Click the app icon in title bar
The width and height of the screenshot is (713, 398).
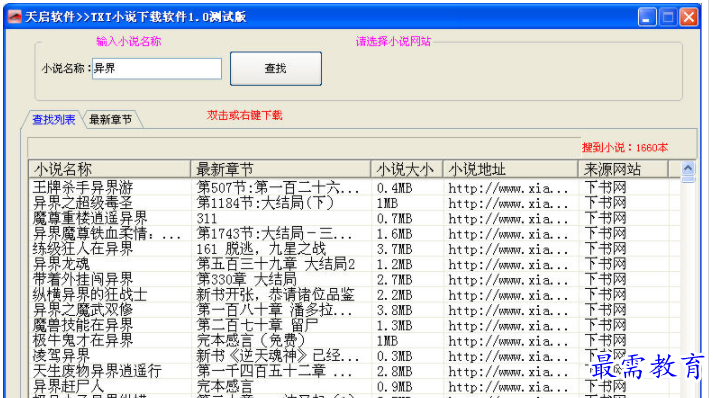pyautogui.click(x=15, y=17)
